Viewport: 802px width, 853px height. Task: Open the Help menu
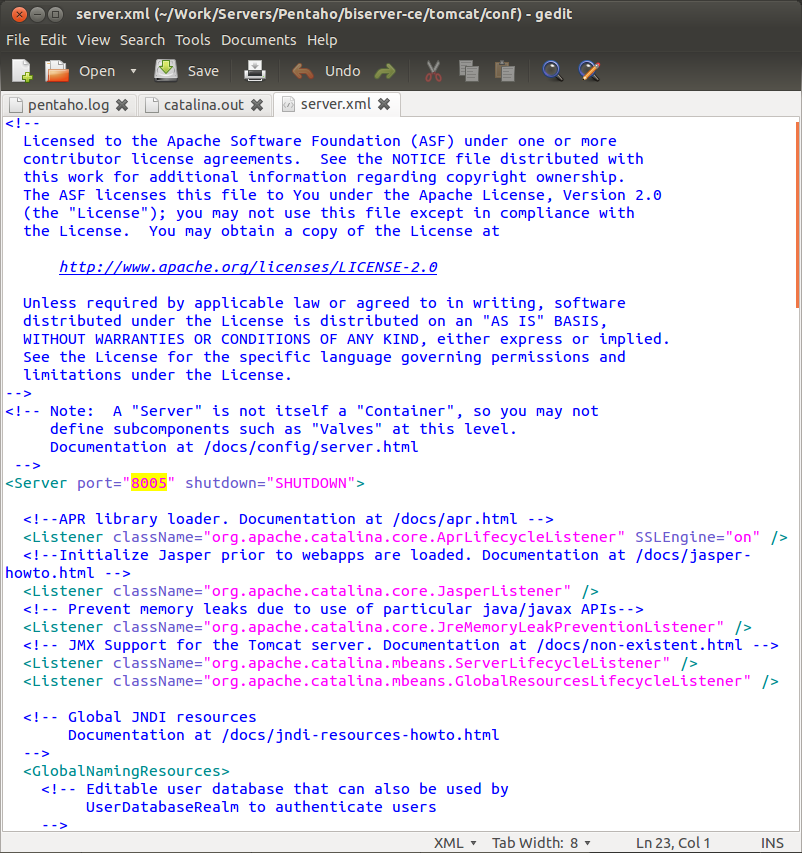[x=322, y=40]
